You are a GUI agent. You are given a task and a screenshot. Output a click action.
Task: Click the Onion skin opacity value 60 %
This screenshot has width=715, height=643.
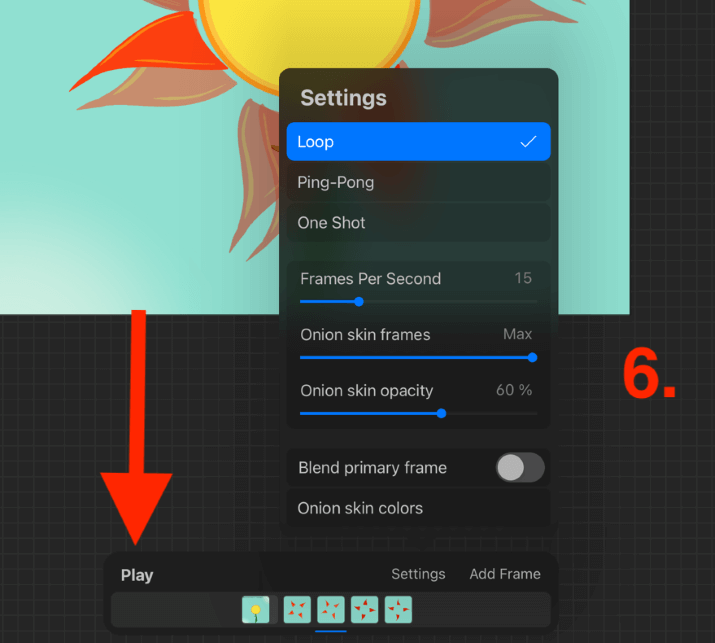point(514,390)
